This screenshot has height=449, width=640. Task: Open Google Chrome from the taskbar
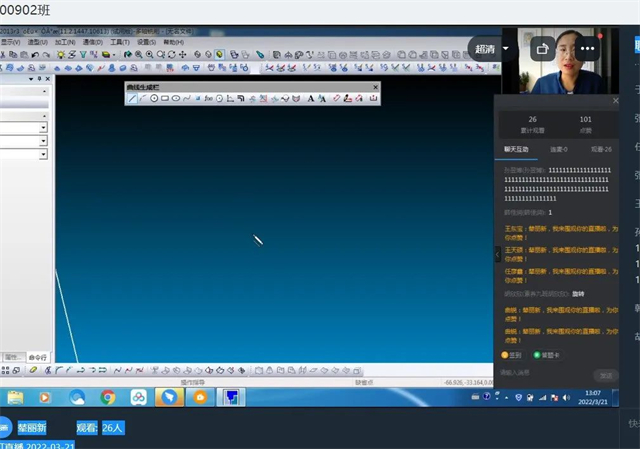point(108,397)
